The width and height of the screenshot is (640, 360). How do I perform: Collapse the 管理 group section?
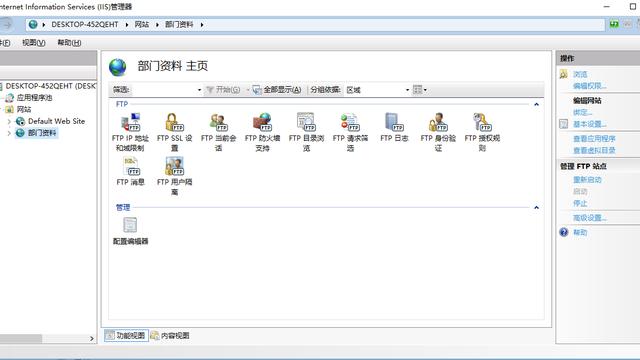pos(536,208)
